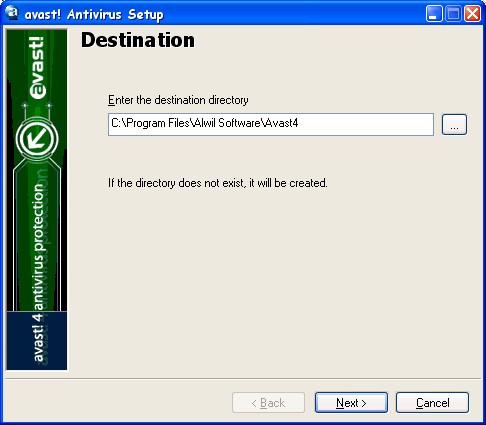
Task: Click the dark blue avast! 4 block of the banner
Action: click(x=37, y=340)
